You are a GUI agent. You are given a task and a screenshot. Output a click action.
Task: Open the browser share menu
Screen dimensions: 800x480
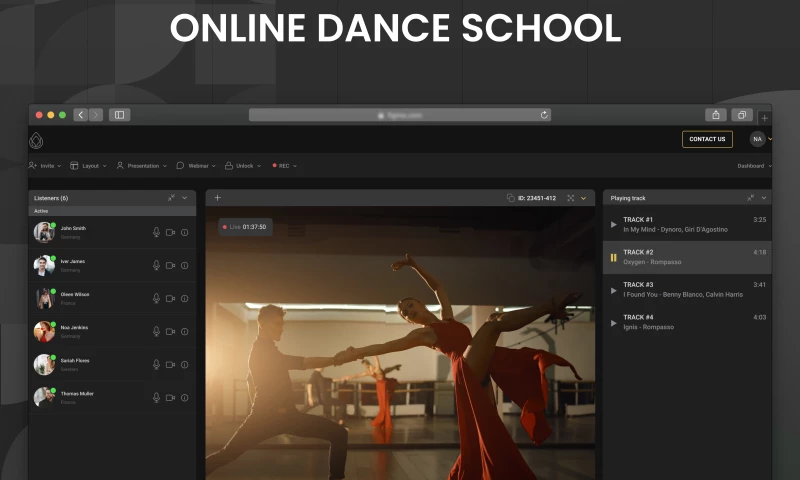[716, 115]
